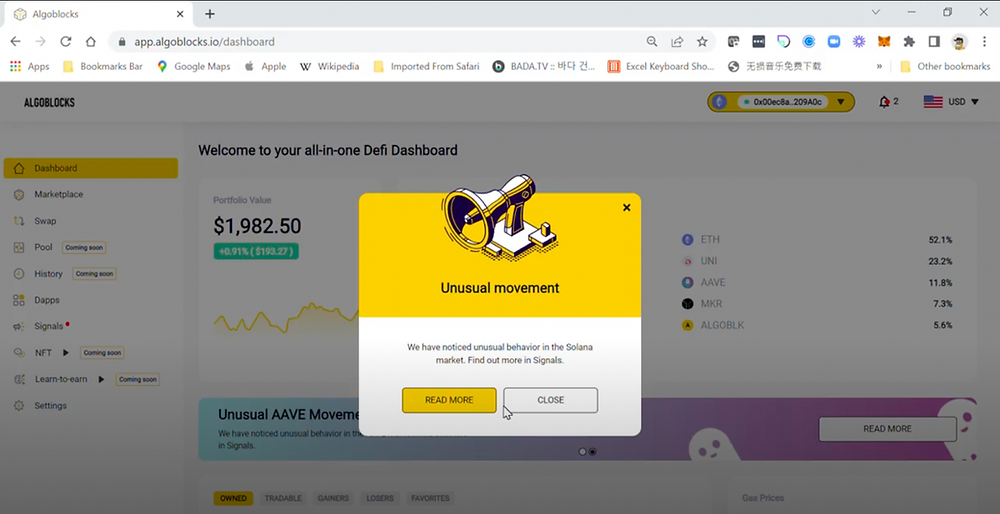
Task: Select the first banner carousel dot
Action: pyautogui.click(x=582, y=452)
